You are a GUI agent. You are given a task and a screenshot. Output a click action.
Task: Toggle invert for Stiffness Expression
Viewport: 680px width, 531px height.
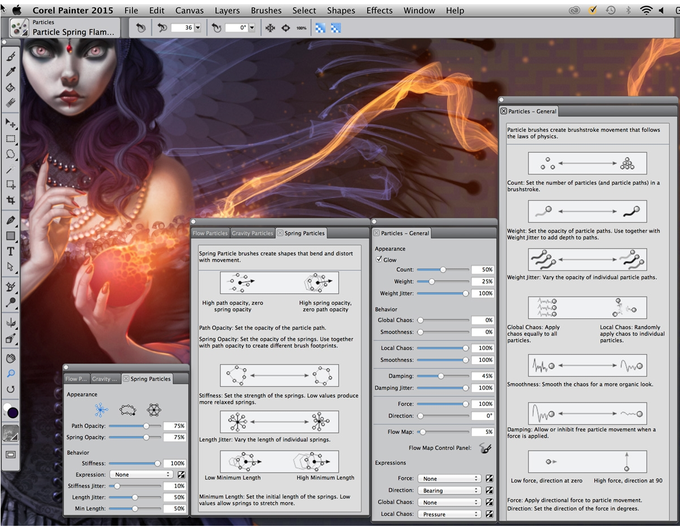[181, 475]
